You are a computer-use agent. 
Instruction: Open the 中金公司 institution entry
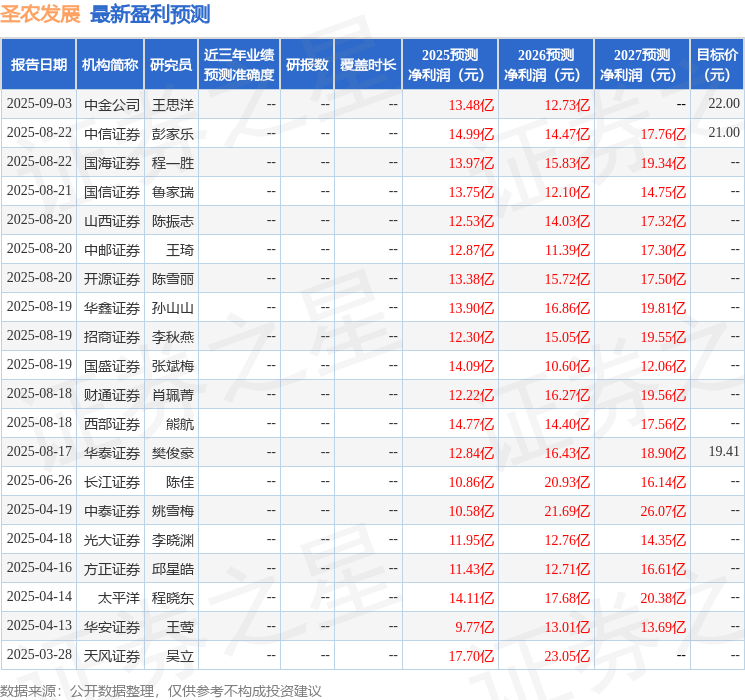[112, 104]
